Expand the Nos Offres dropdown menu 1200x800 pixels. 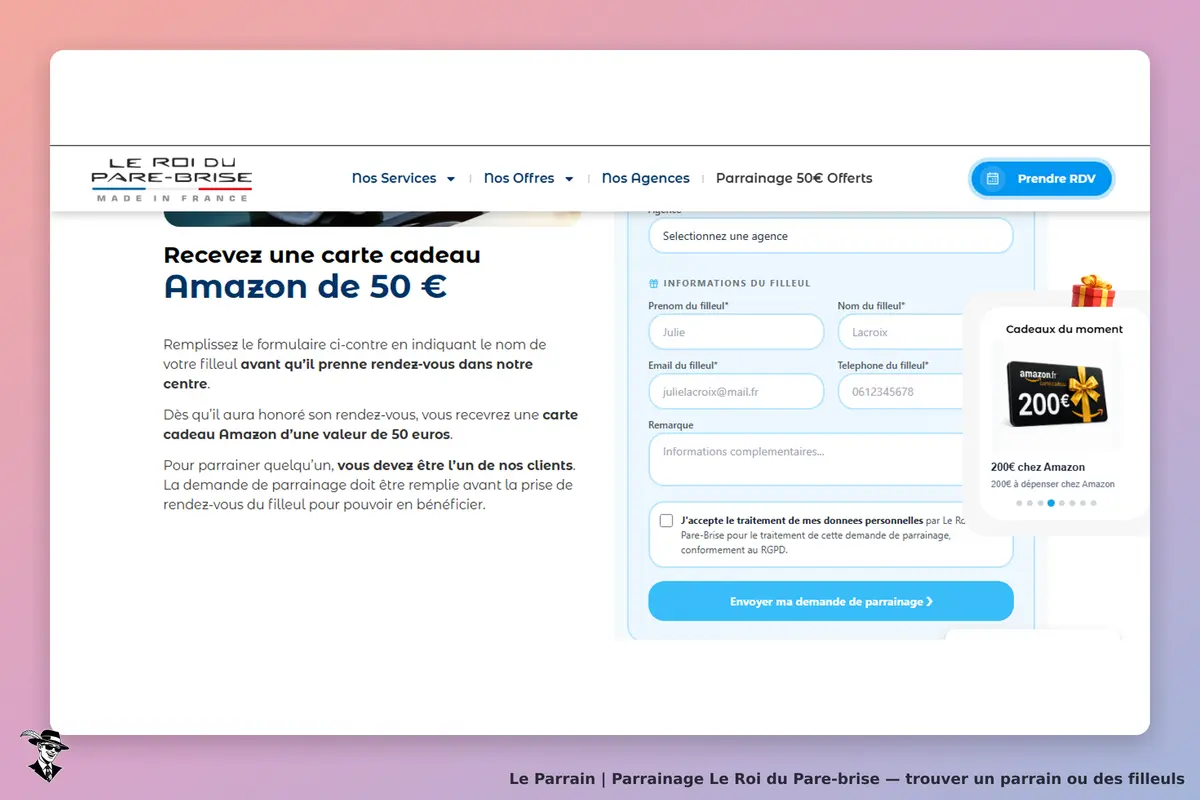528,178
